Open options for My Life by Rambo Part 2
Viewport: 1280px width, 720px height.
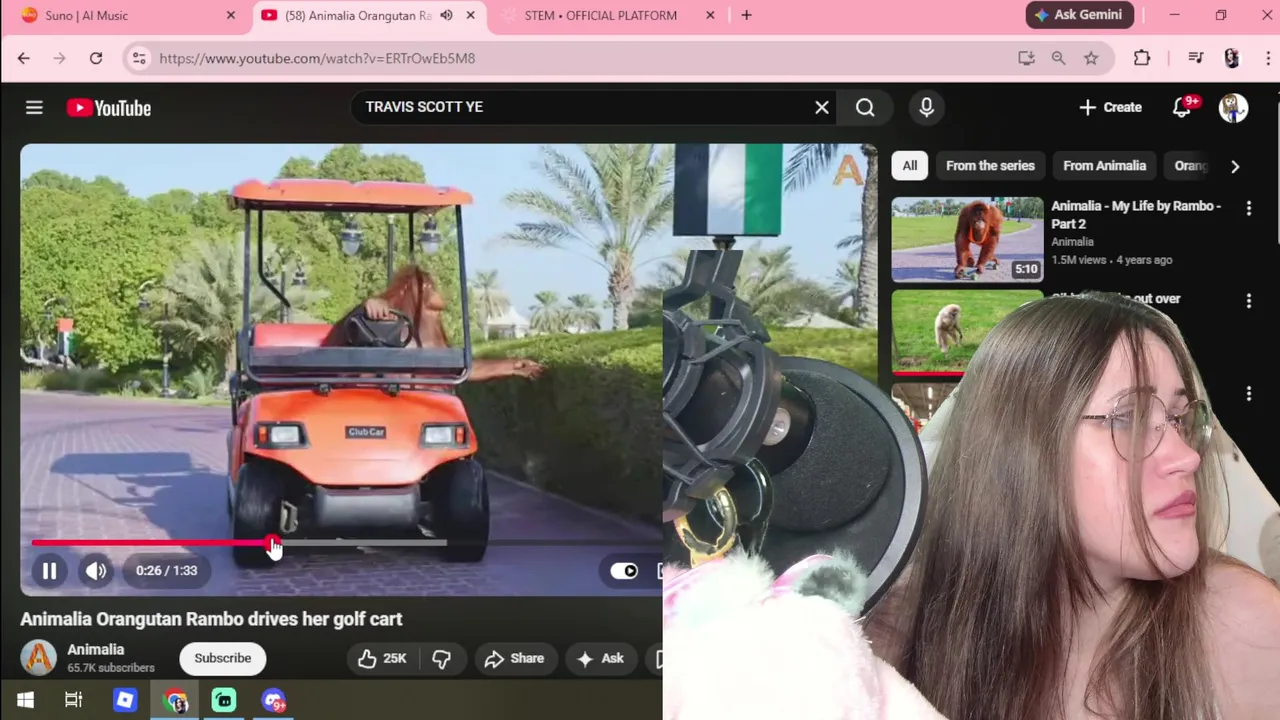tap(1248, 208)
